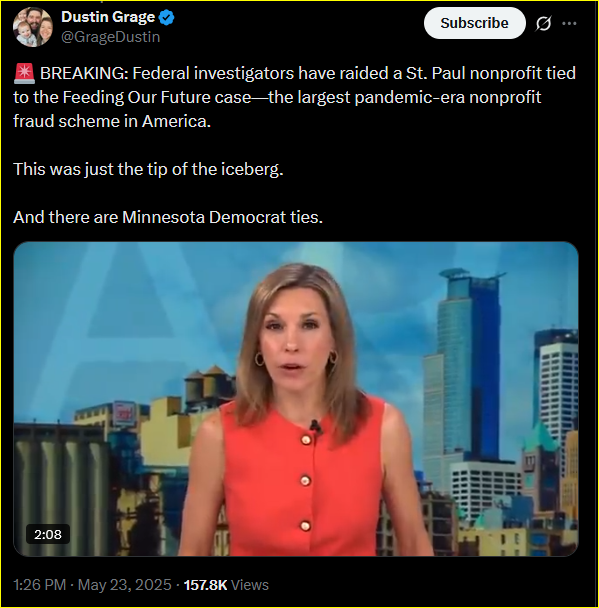The image size is (599, 608).
Task: Open the 1:26 PM timestamp link
Action: click(40, 585)
